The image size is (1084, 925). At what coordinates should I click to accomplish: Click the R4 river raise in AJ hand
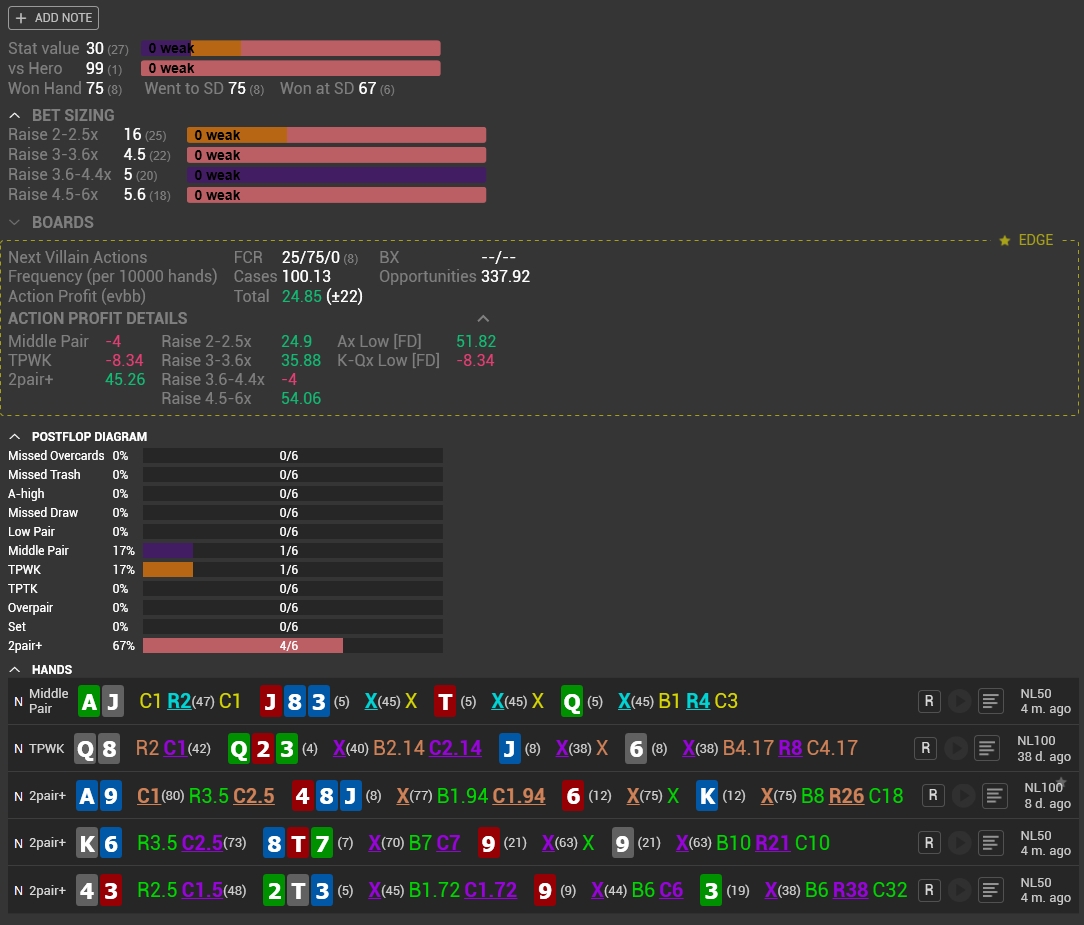[698, 701]
